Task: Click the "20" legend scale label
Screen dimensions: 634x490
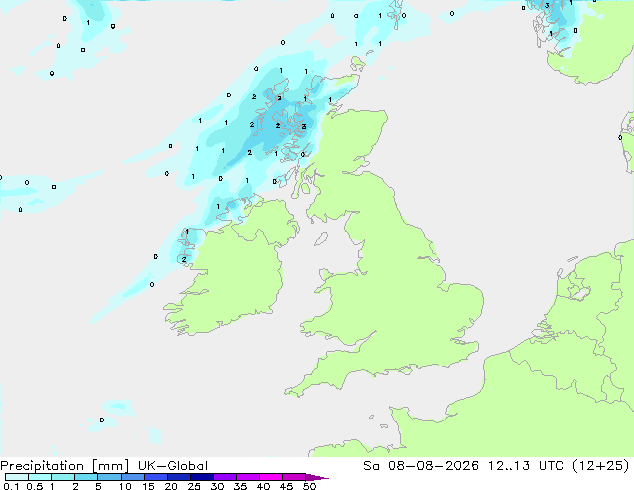Action: click(171, 486)
